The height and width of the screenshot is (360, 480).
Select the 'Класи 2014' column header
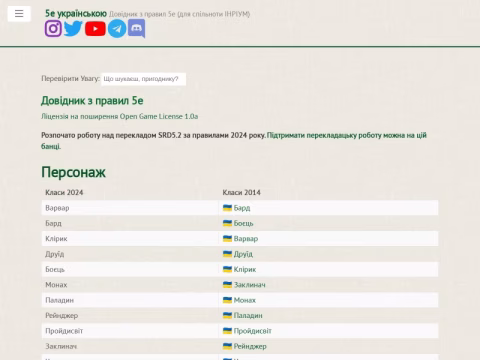coord(241,192)
